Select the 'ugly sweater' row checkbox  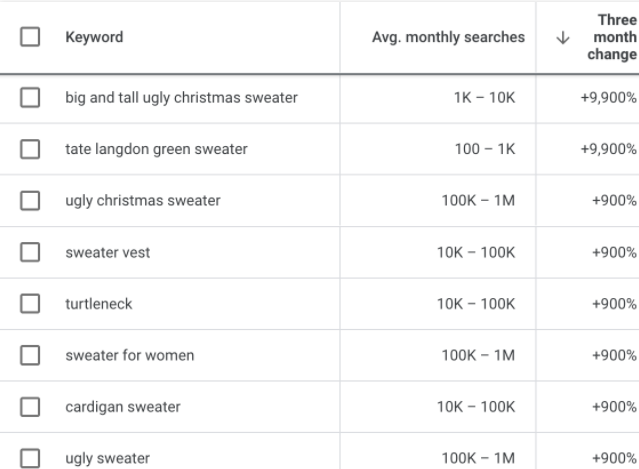(x=30, y=458)
